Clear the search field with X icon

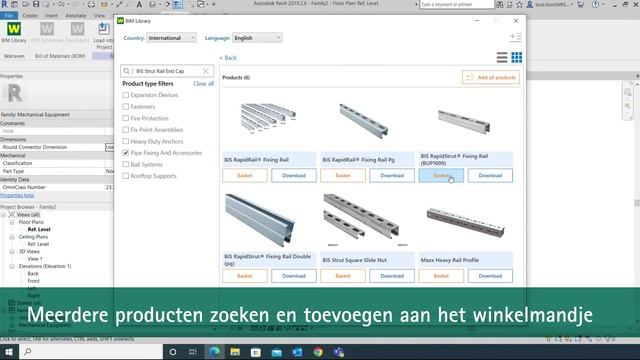(x=206, y=71)
